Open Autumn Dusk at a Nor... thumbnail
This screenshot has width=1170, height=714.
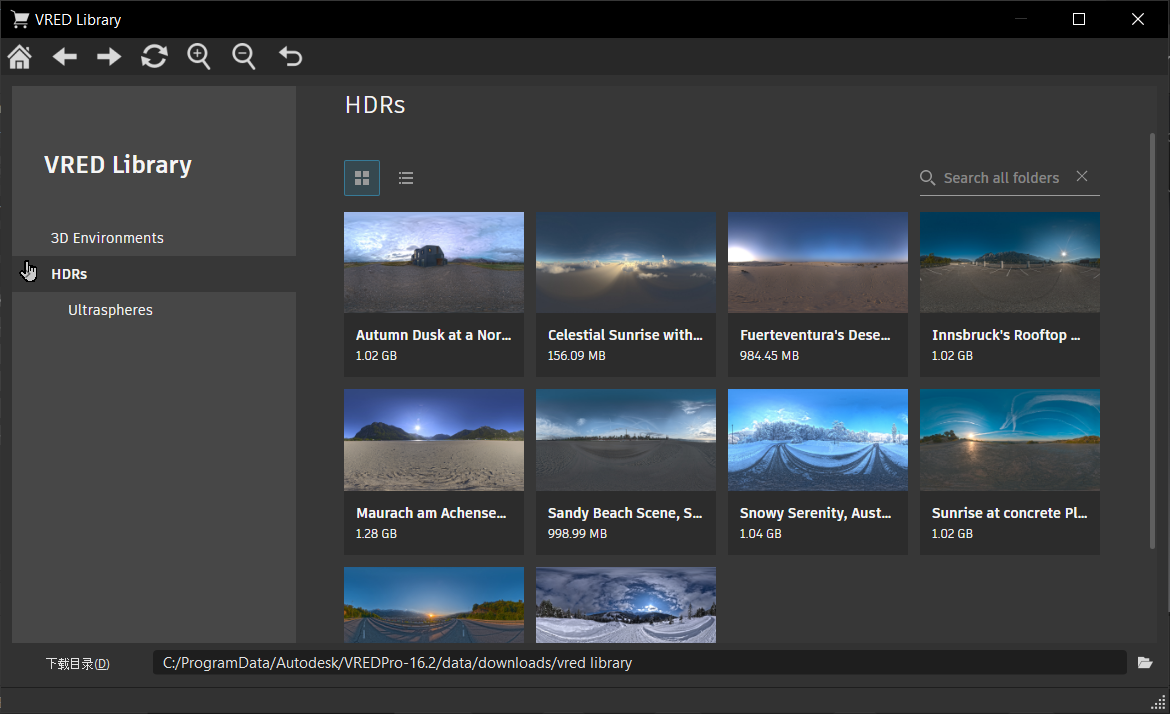tap(434, 263)
